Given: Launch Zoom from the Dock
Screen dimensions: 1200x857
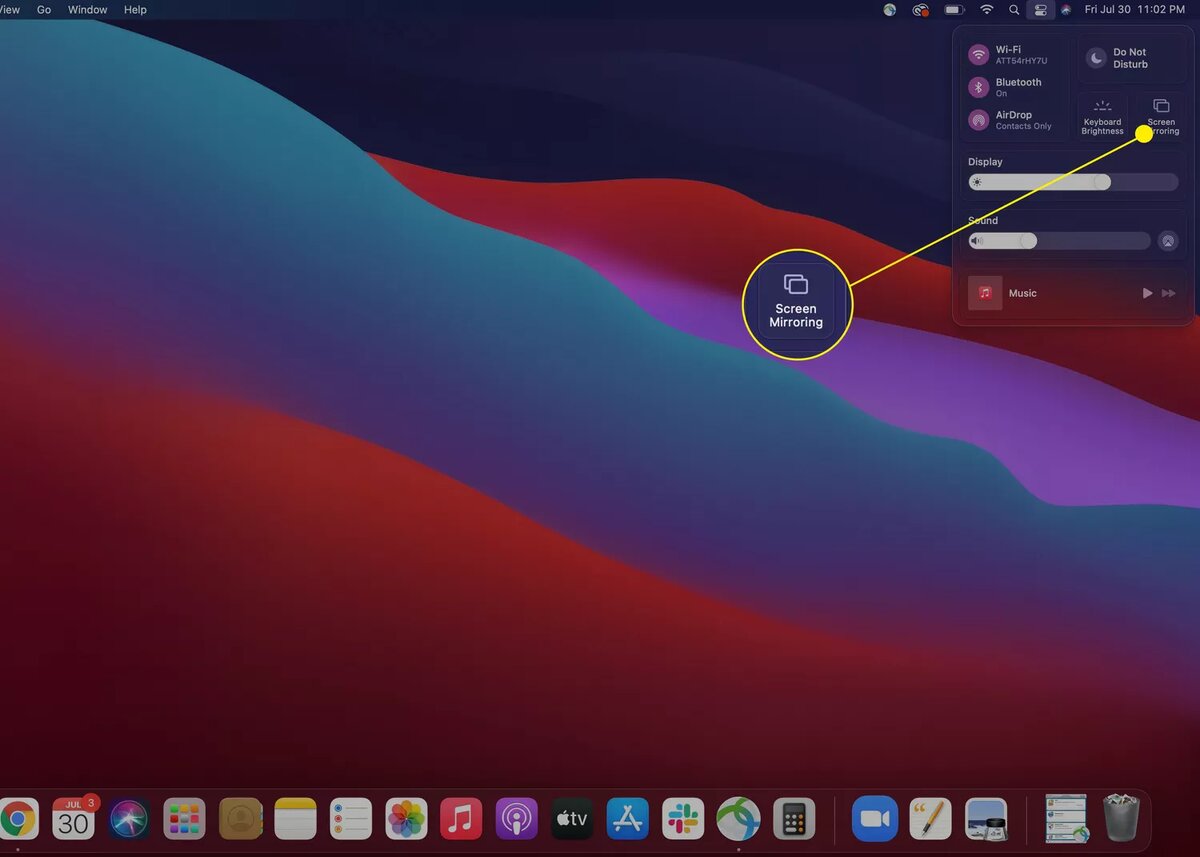Looking at the screenshot, I should pyautogui.click(x=875, y=819).
